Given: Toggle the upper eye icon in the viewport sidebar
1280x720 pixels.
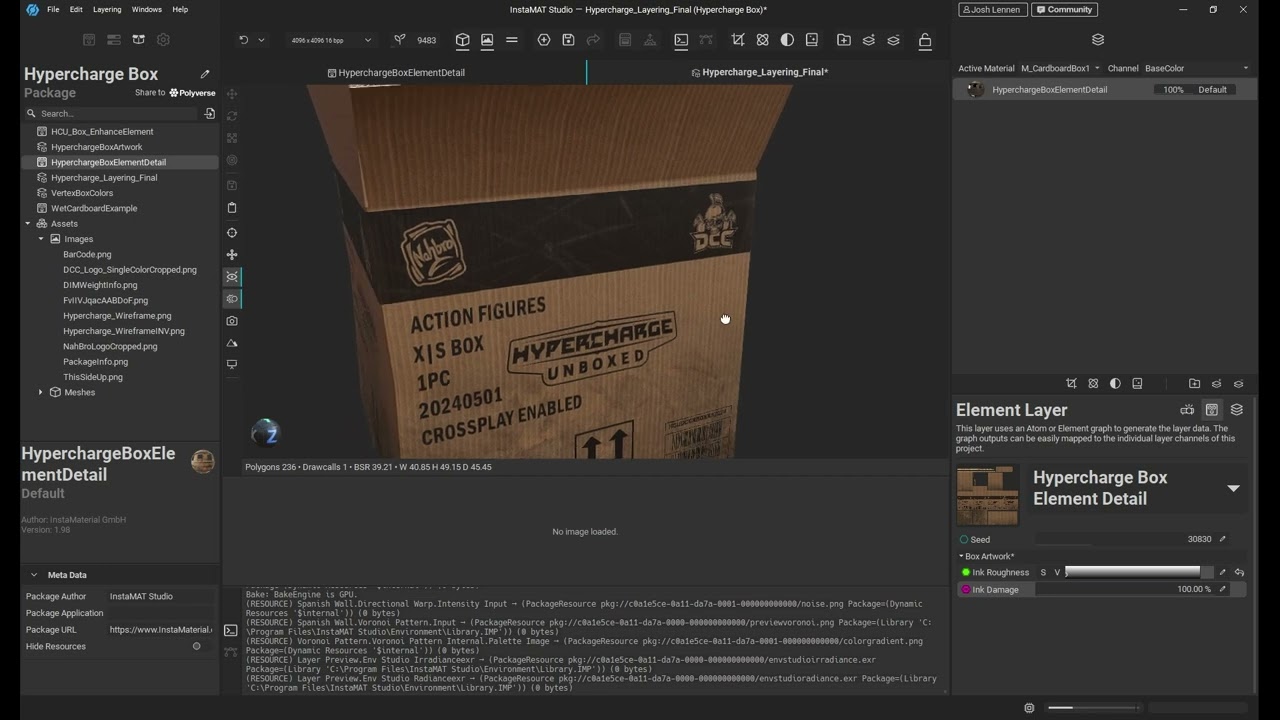Looking at the screenshot, I should click(x=232, y=277).
